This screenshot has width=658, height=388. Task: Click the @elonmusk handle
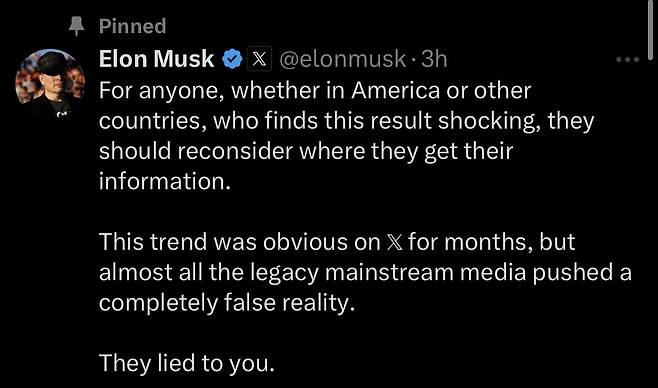[342, 59]
